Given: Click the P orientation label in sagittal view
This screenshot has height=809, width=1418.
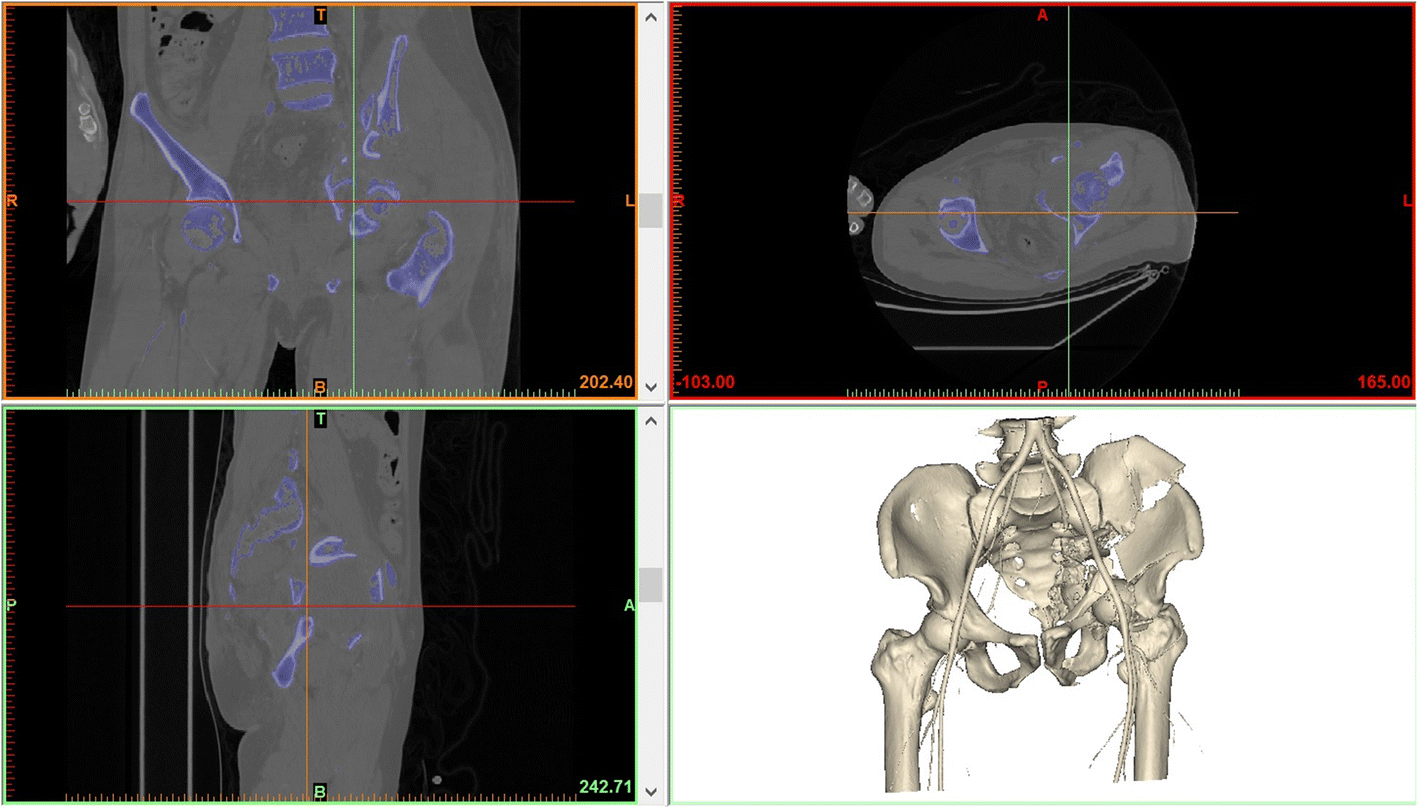Looking at the screenshot, I should (12, 605).
